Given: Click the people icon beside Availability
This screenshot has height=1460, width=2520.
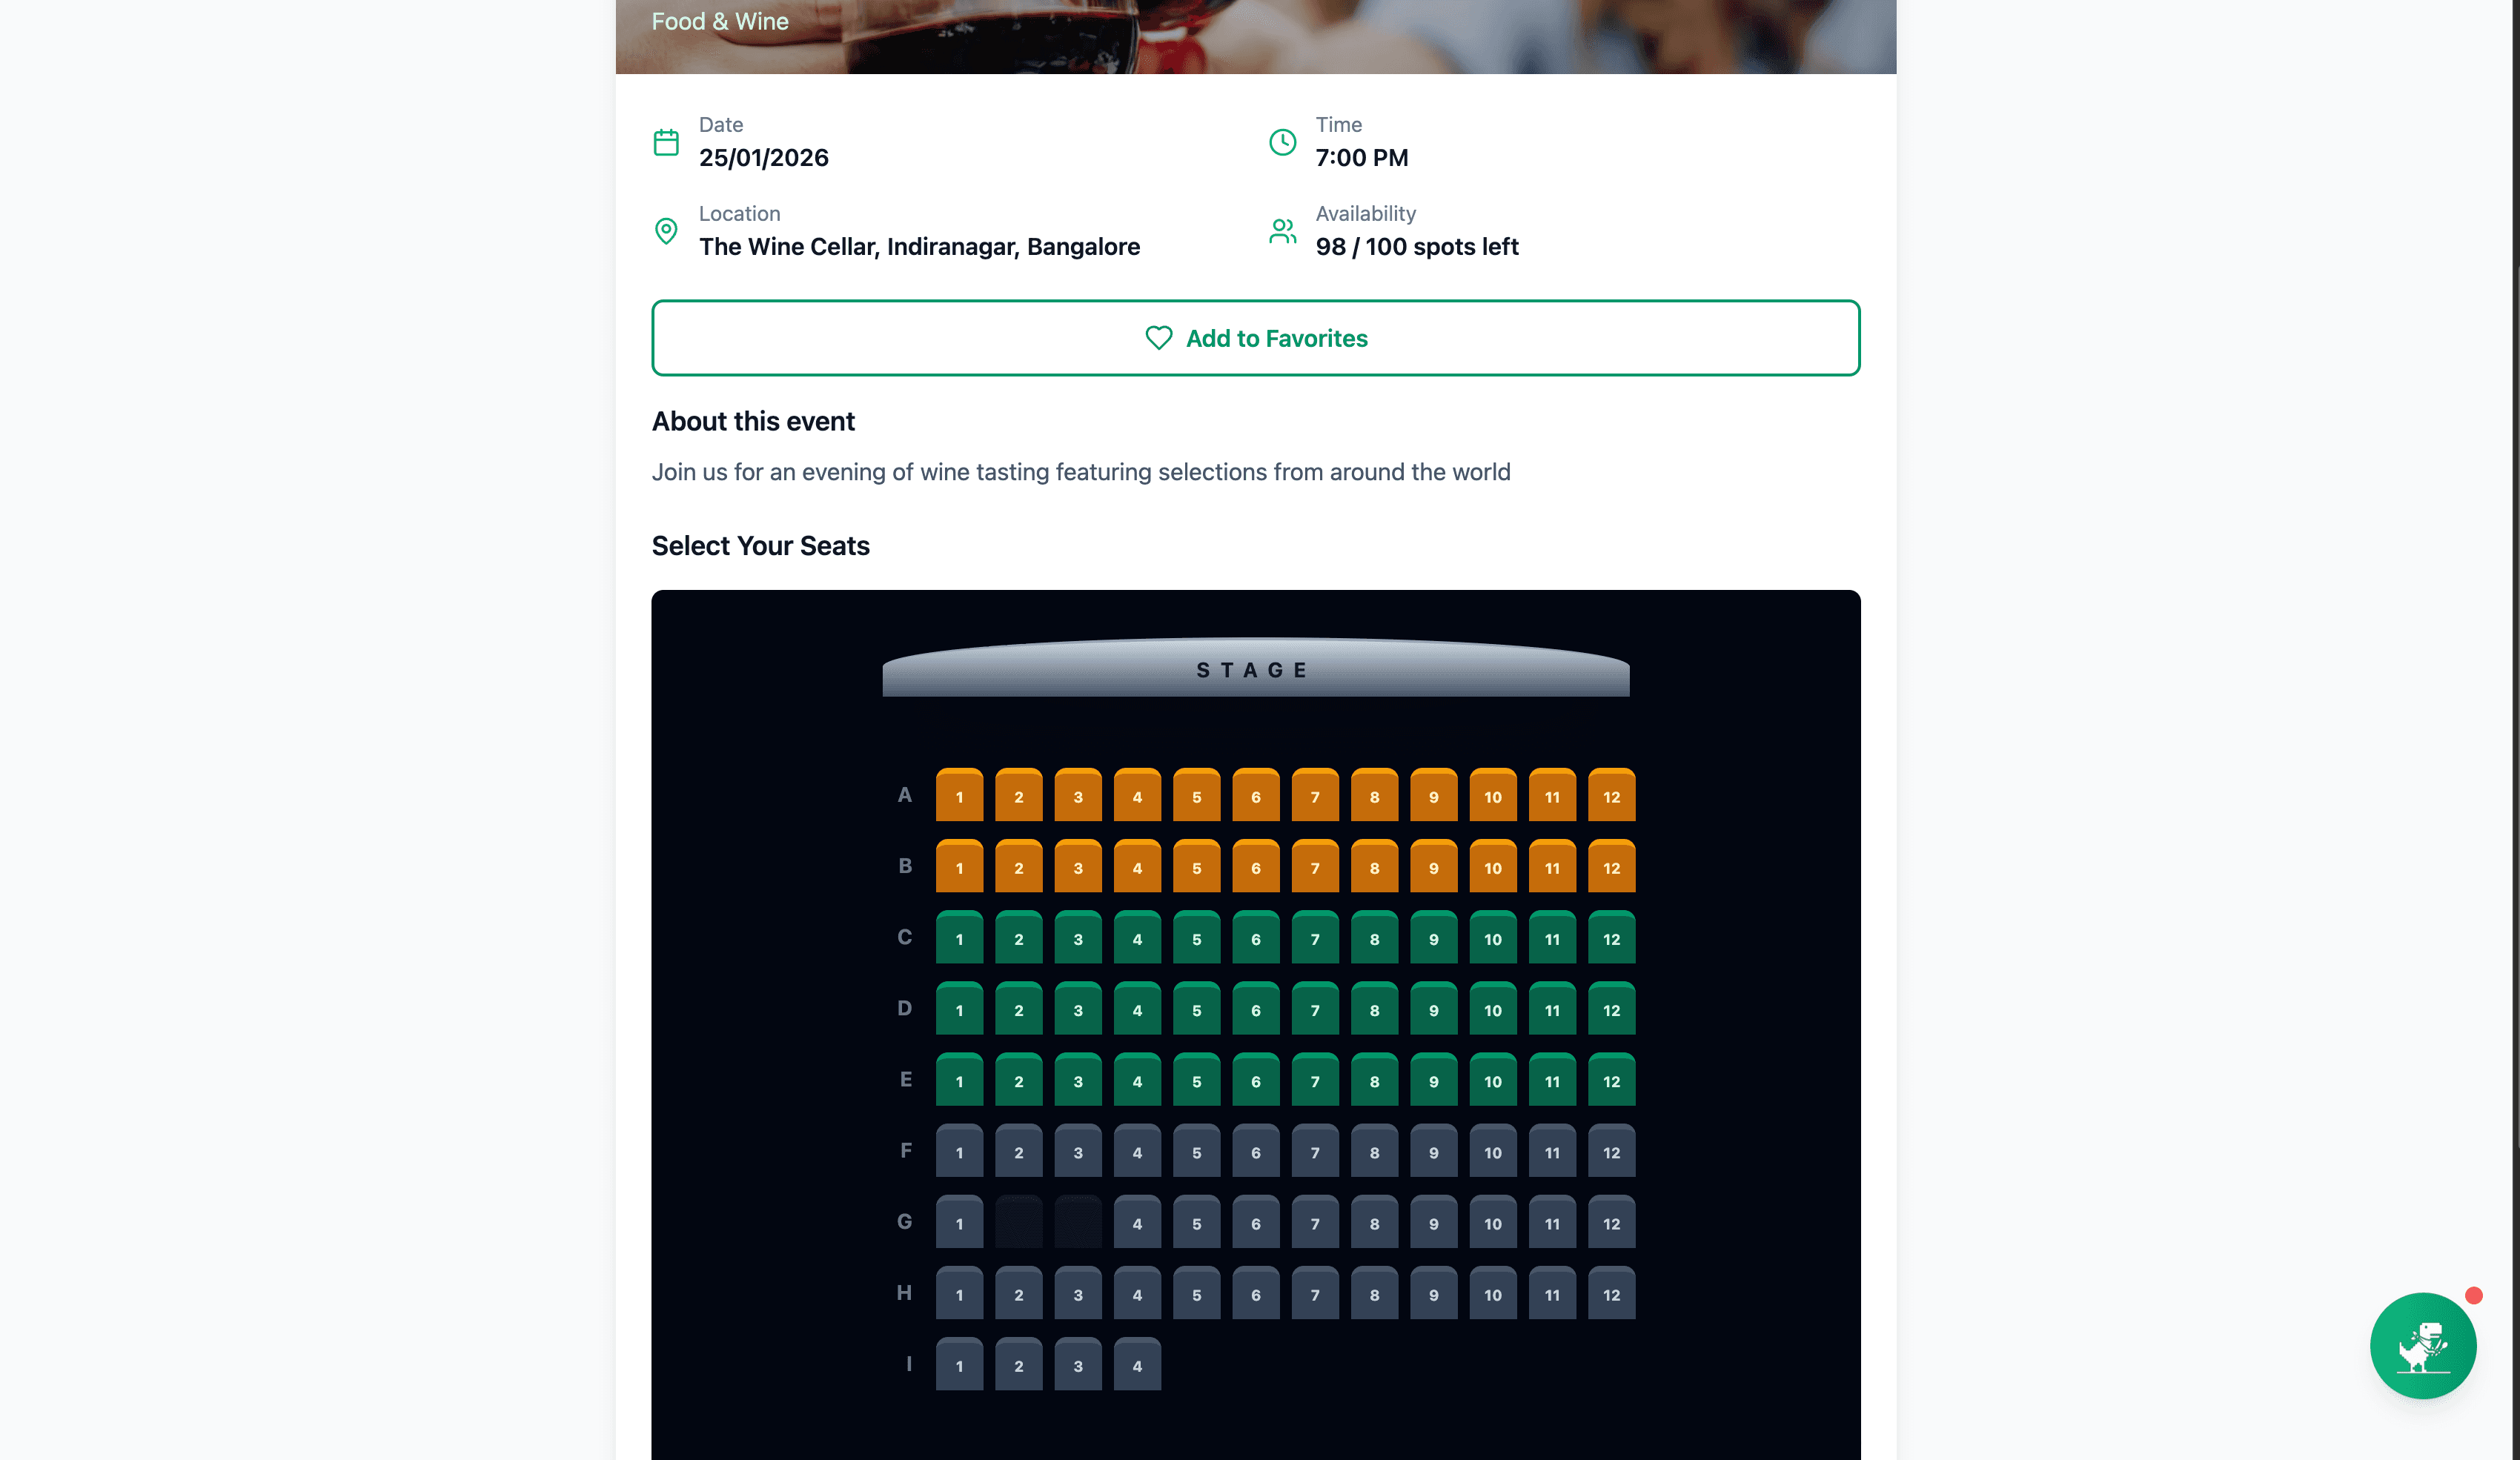Looking at the screenshot, I should 1282,231.
